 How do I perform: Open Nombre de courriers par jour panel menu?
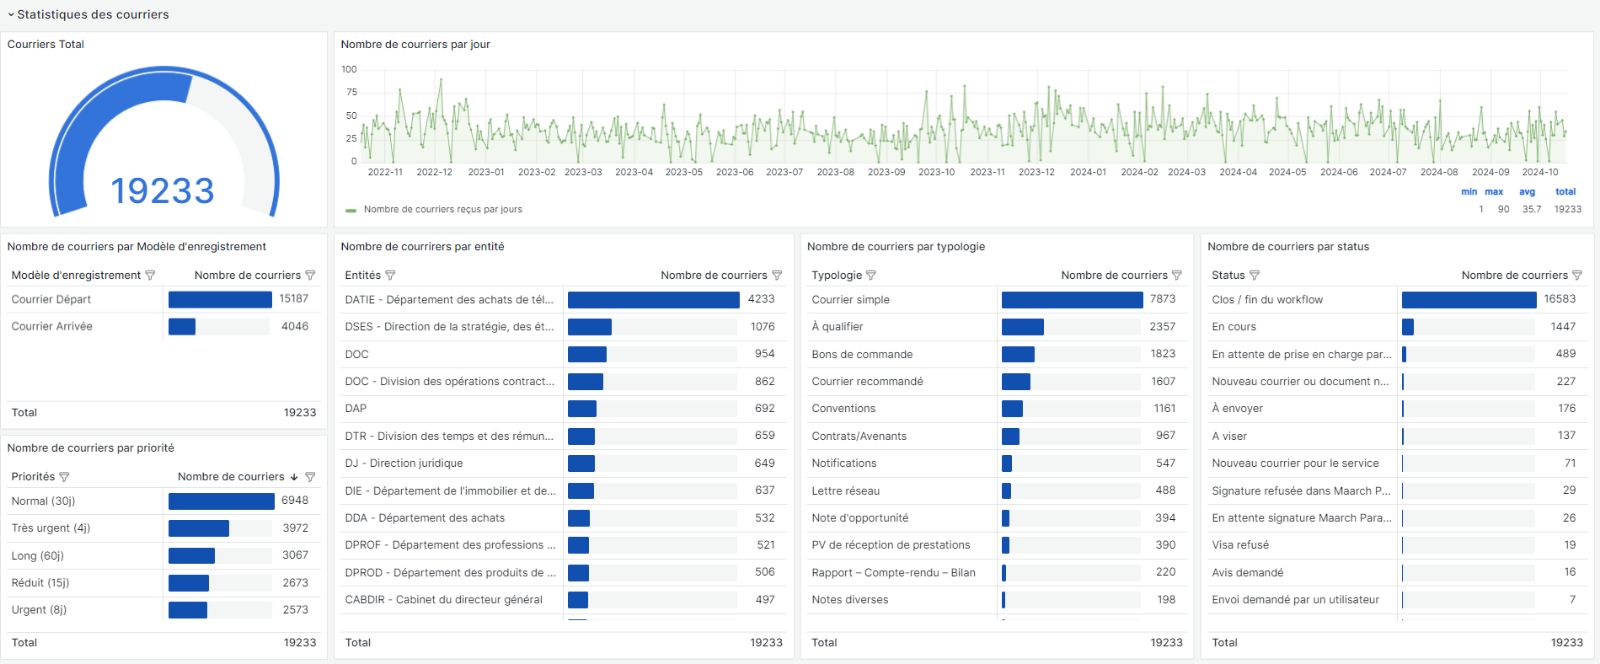415,44
